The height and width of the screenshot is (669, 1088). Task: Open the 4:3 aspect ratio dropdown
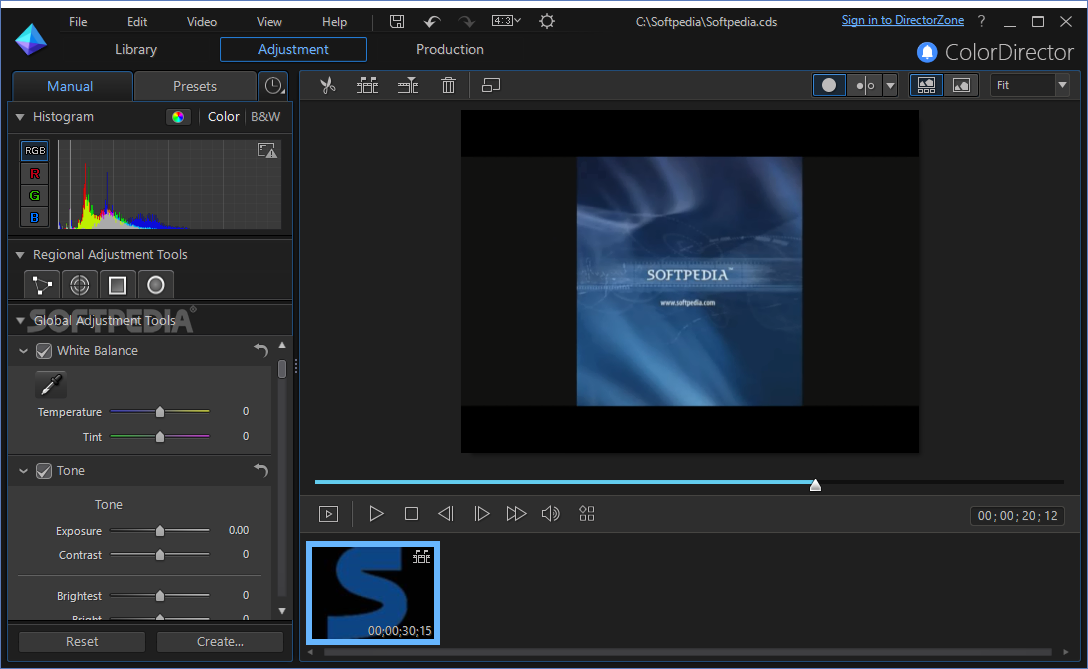[506, 21]
